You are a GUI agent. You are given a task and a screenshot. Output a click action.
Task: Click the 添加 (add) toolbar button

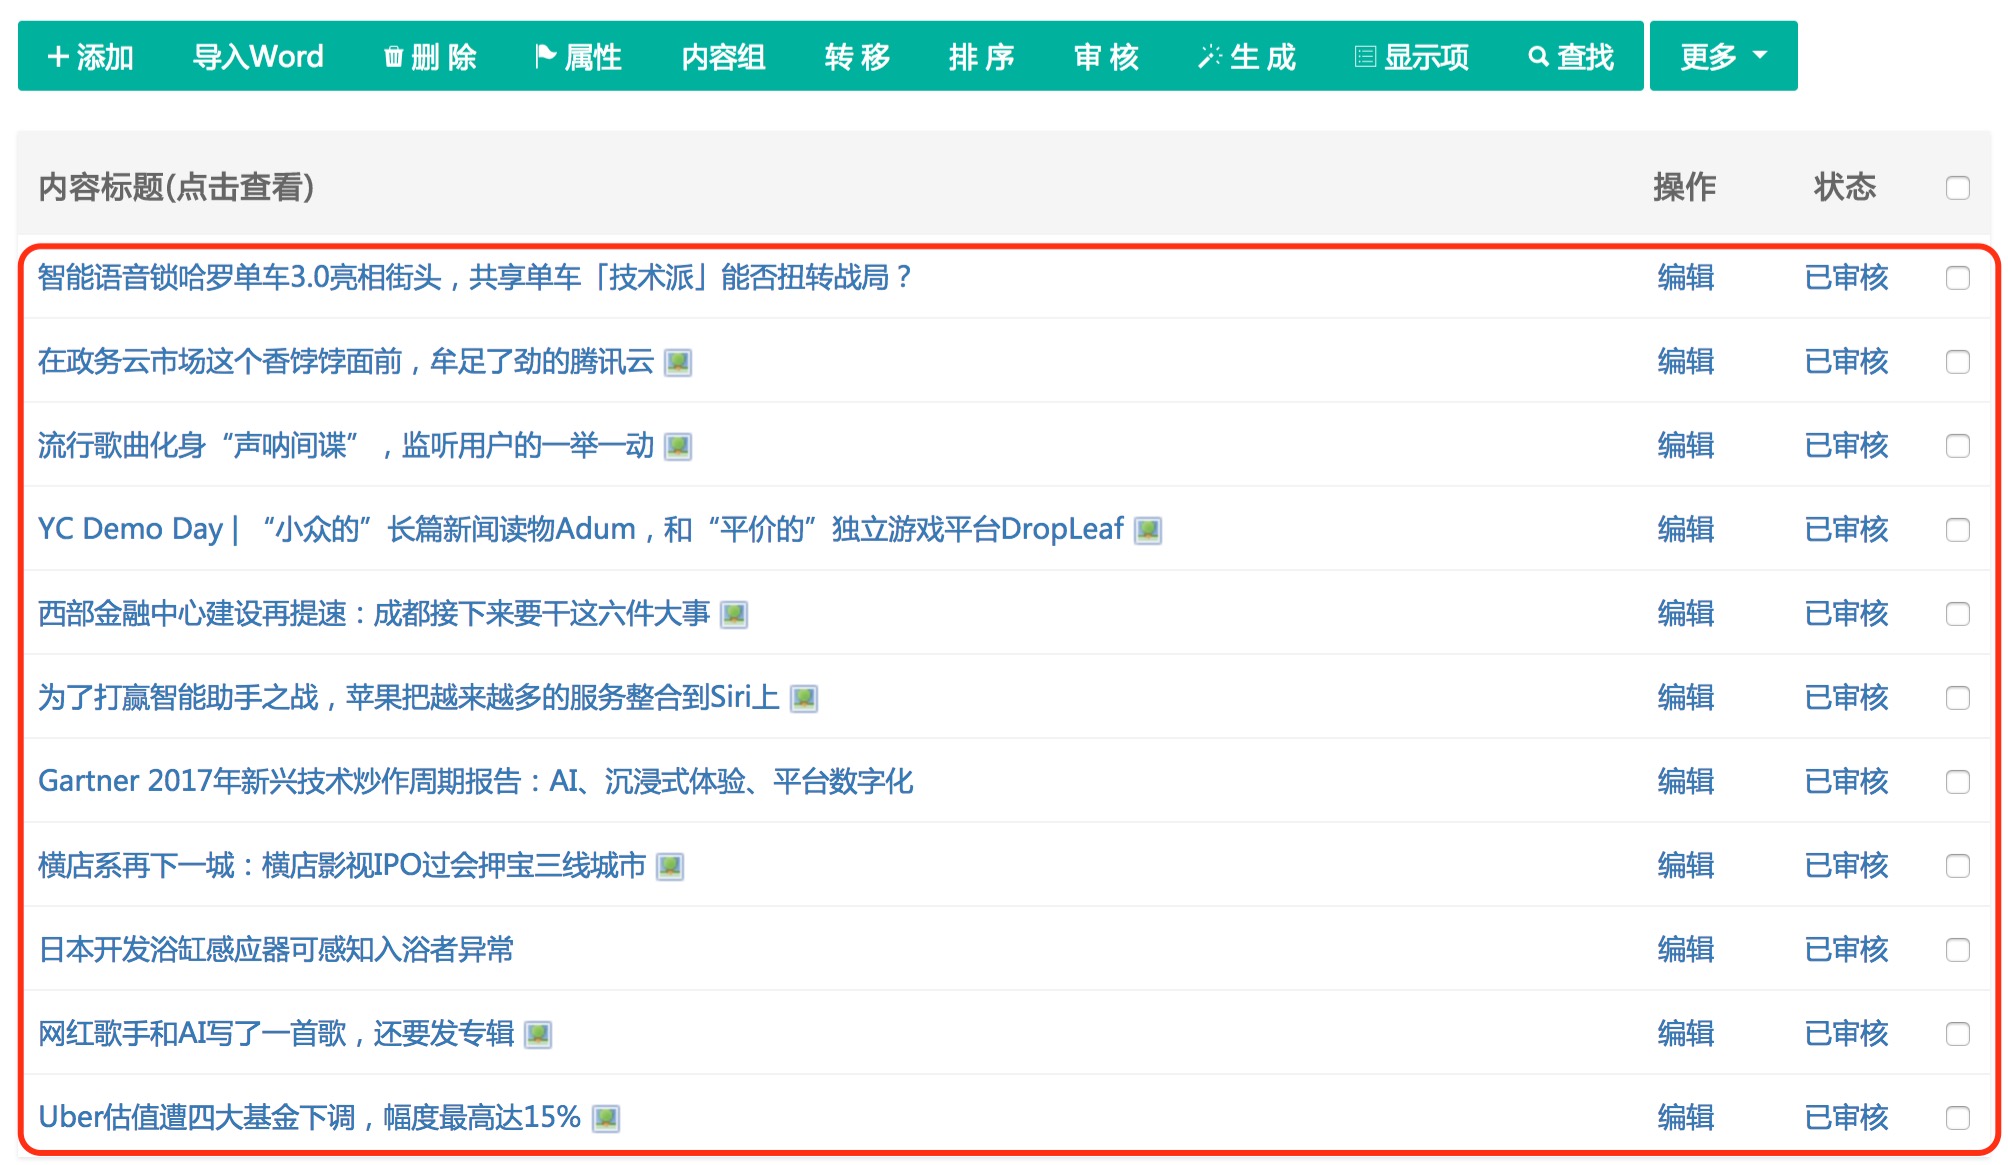point(90,57)
